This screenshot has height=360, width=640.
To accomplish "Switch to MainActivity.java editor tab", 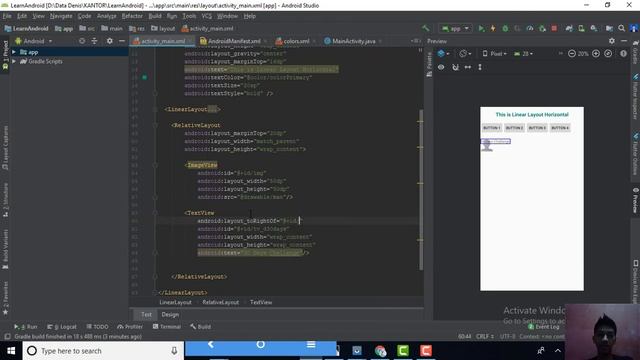I will [353, 41].
